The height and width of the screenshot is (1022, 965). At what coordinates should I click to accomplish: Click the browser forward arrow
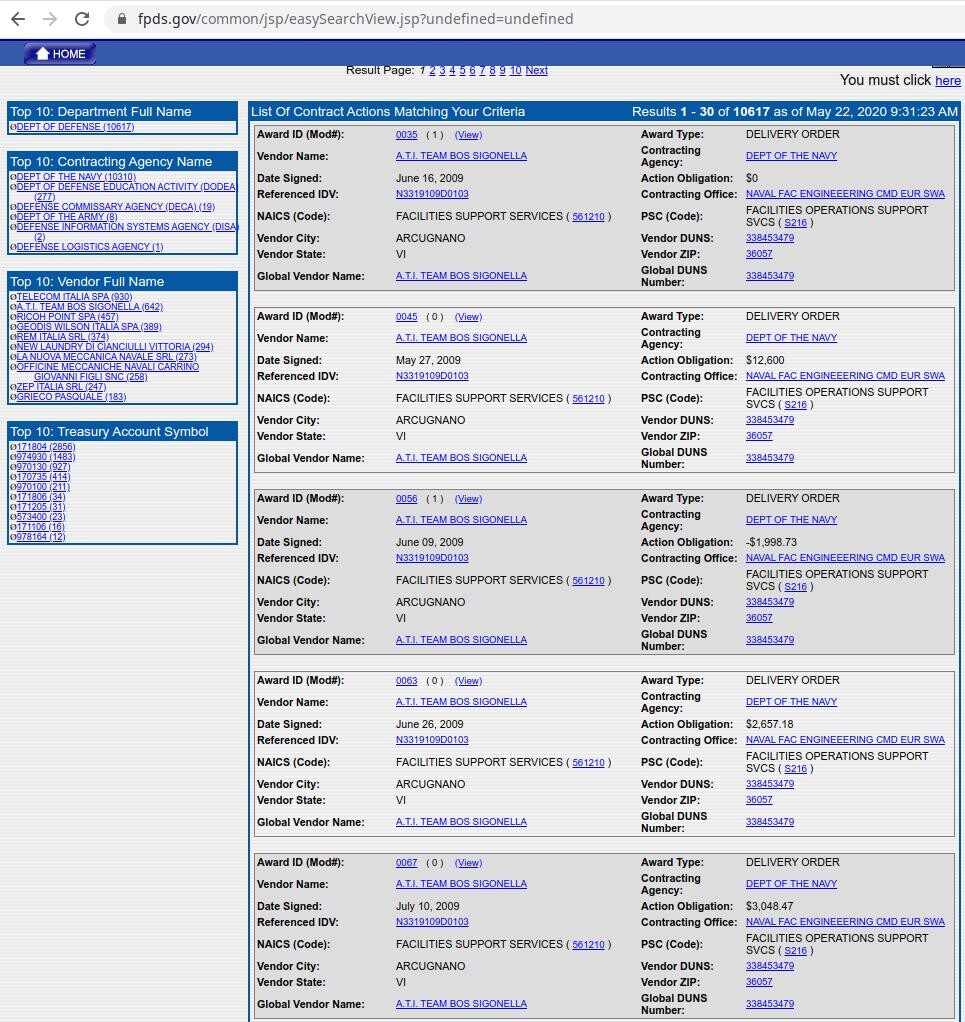(x=50, y=19)
